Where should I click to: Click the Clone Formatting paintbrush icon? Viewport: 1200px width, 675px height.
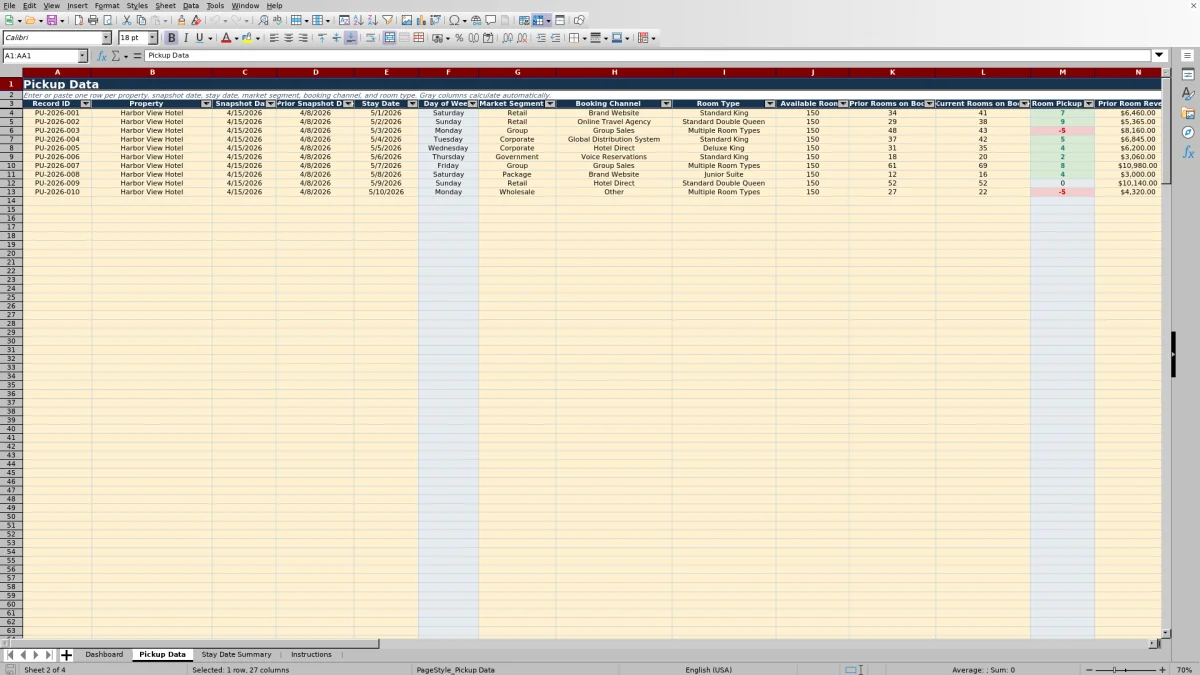coord(181,20)
